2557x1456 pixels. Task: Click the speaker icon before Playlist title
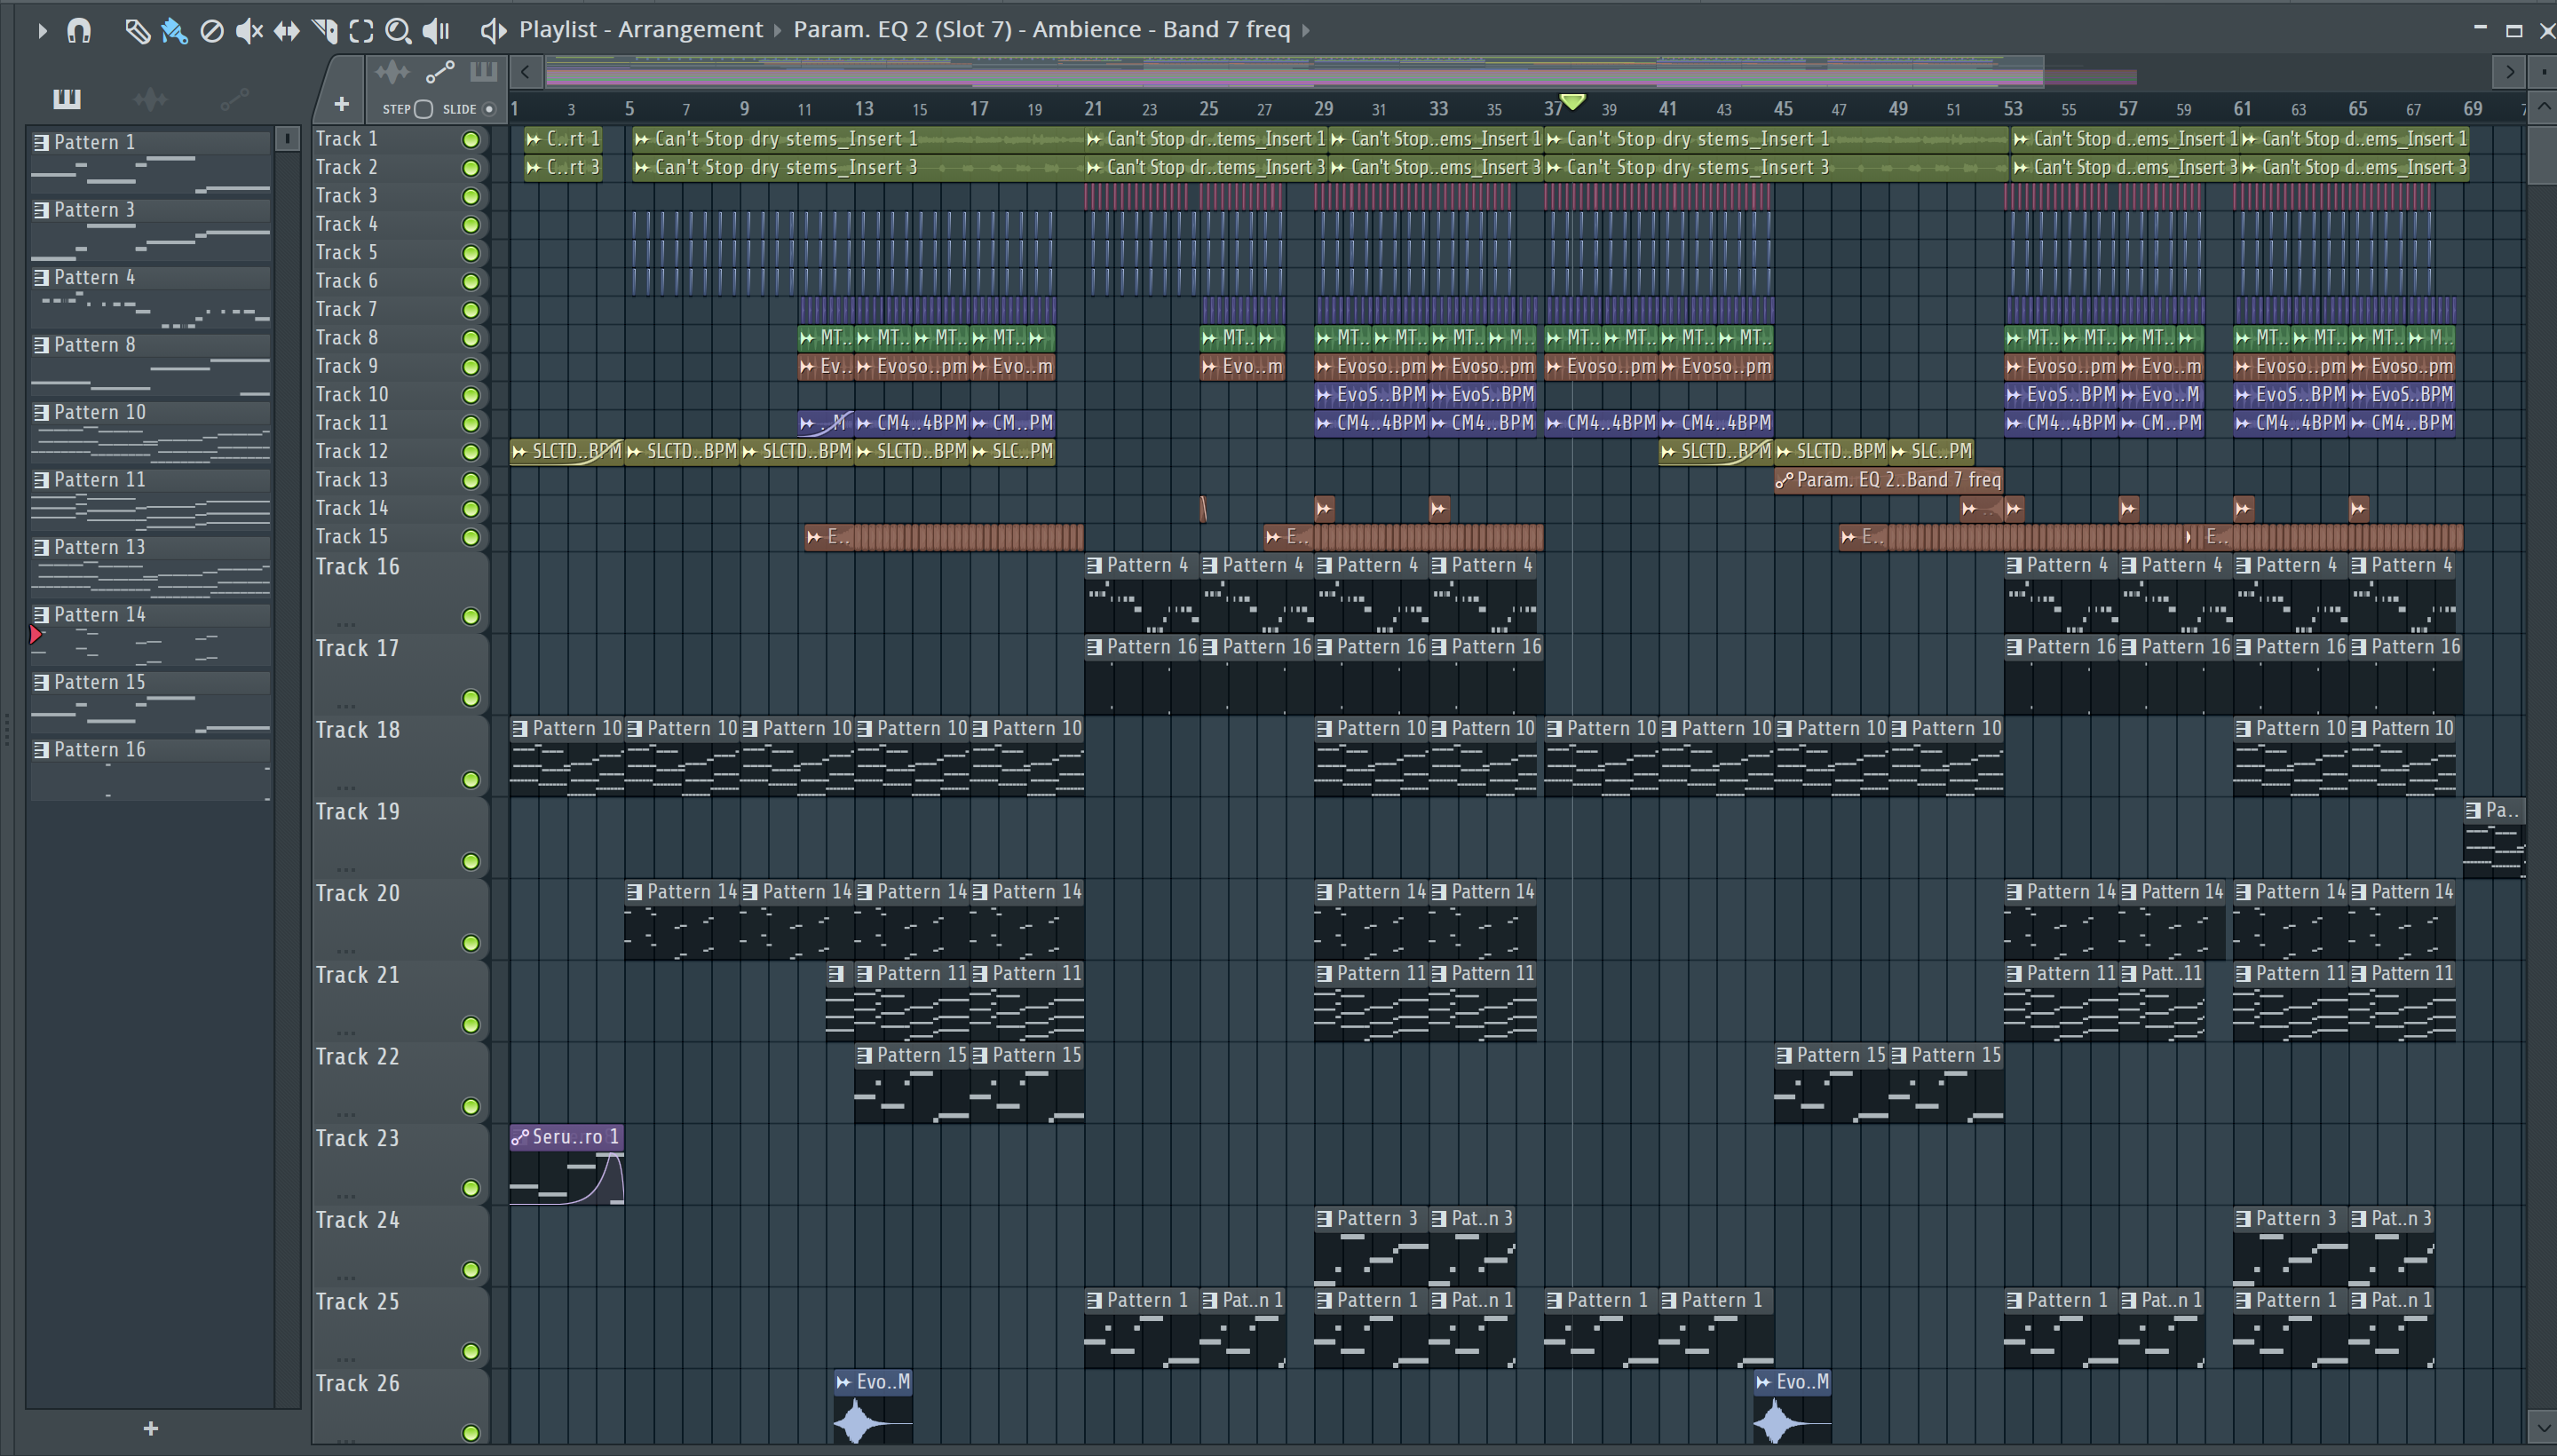(x=492, y=31)
